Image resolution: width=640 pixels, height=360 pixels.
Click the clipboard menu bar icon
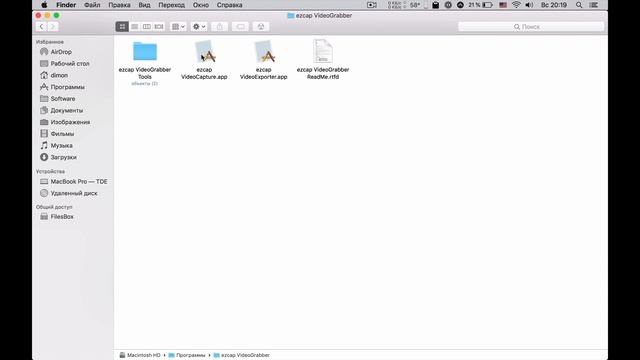pos(436,5)
